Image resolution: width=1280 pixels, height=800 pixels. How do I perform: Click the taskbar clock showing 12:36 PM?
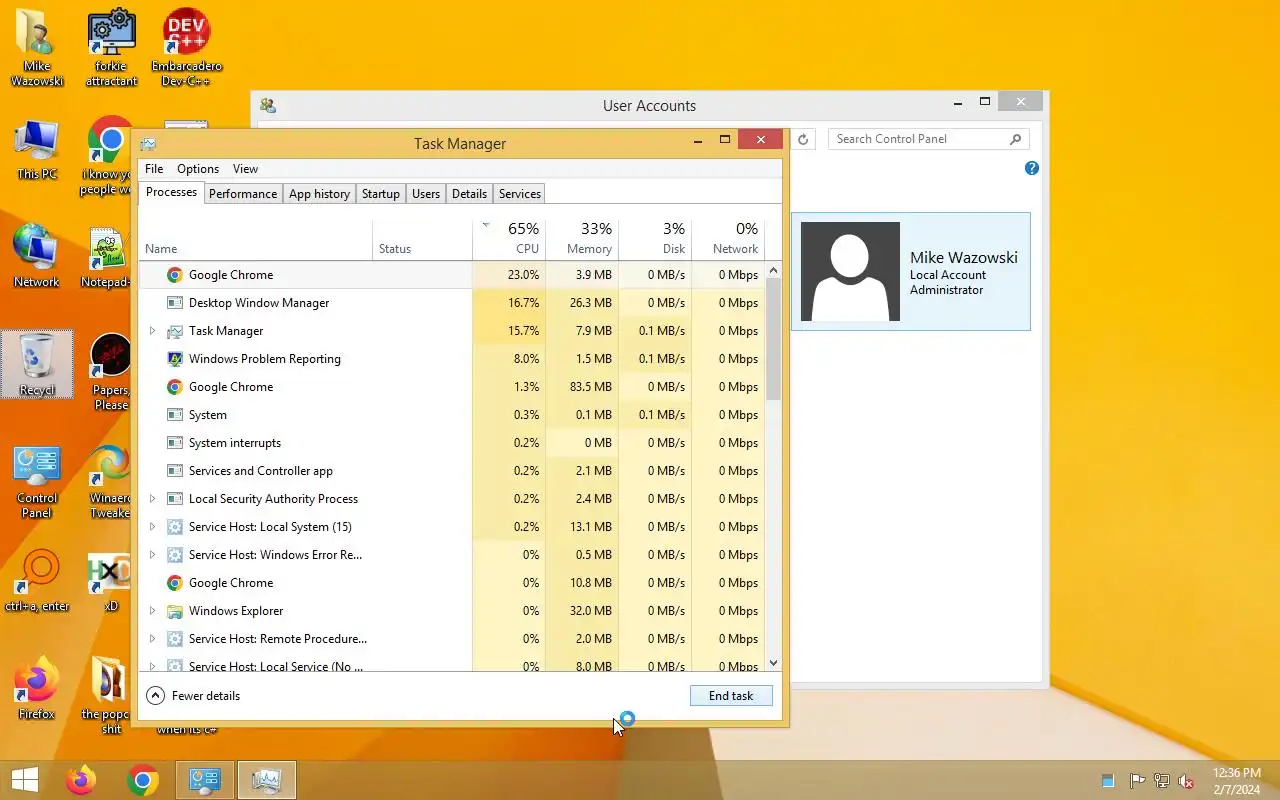pyautogui.click(x=1237, y=781)
